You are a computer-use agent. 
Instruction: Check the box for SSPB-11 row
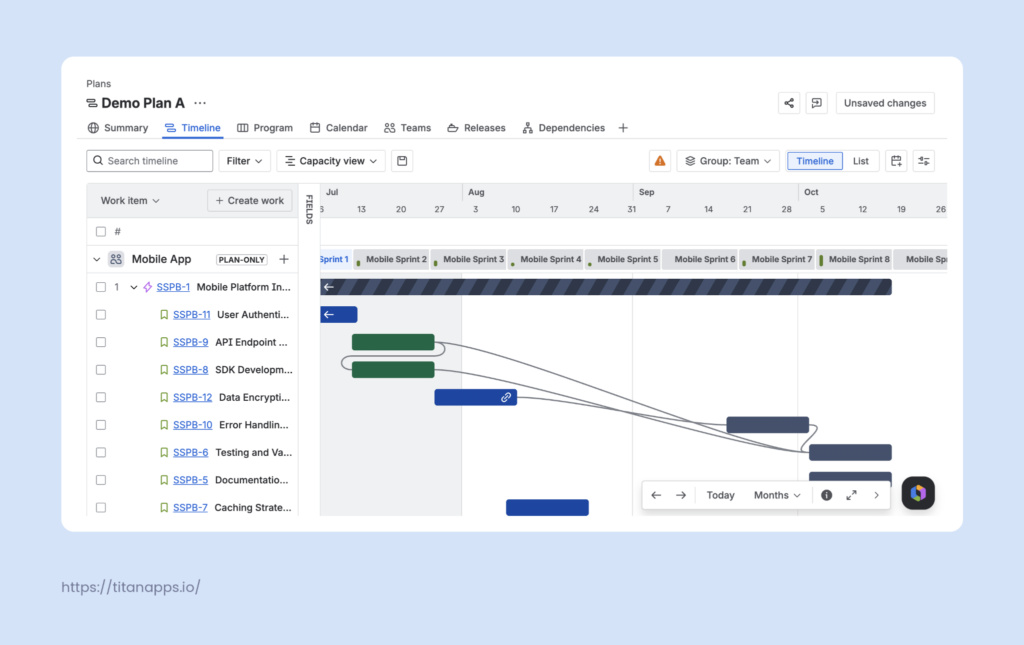pos(101,315)
